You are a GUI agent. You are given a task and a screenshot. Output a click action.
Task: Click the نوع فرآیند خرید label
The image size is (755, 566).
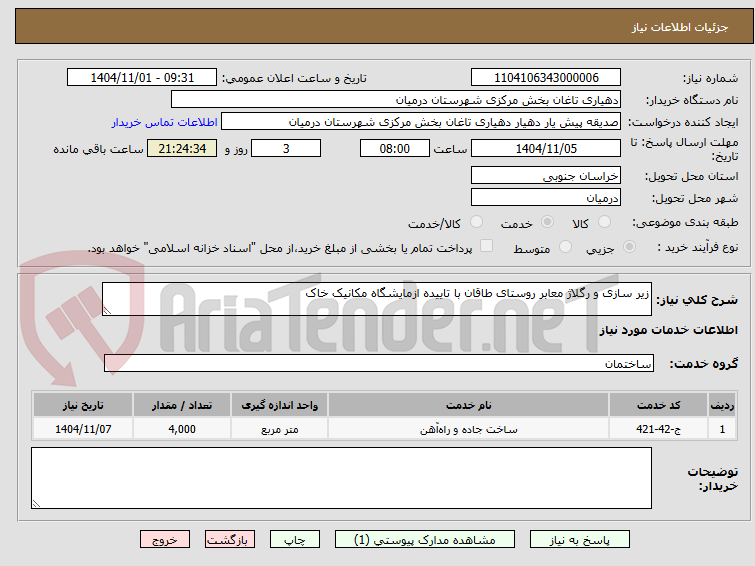(x=698, y=247)
